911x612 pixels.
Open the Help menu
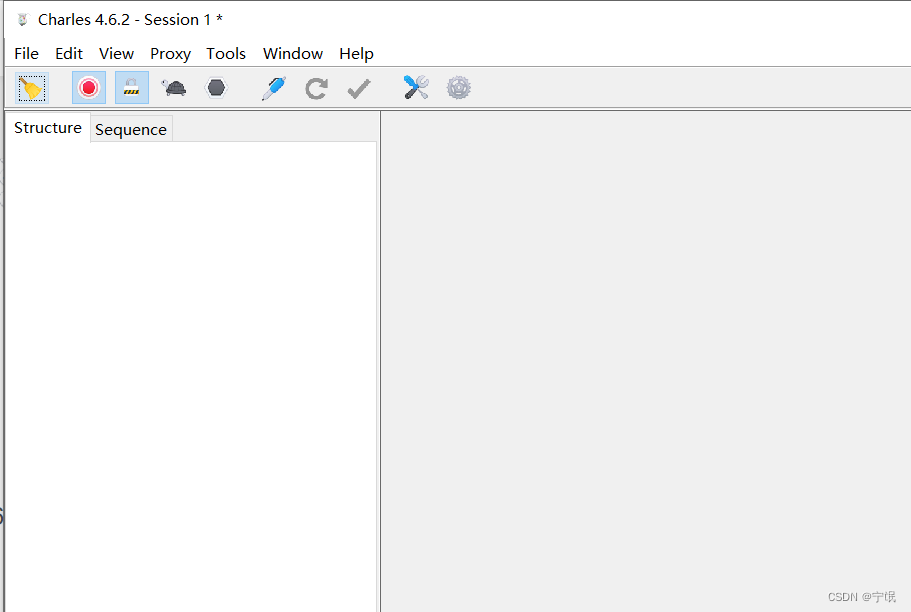[x=357, y=53]
